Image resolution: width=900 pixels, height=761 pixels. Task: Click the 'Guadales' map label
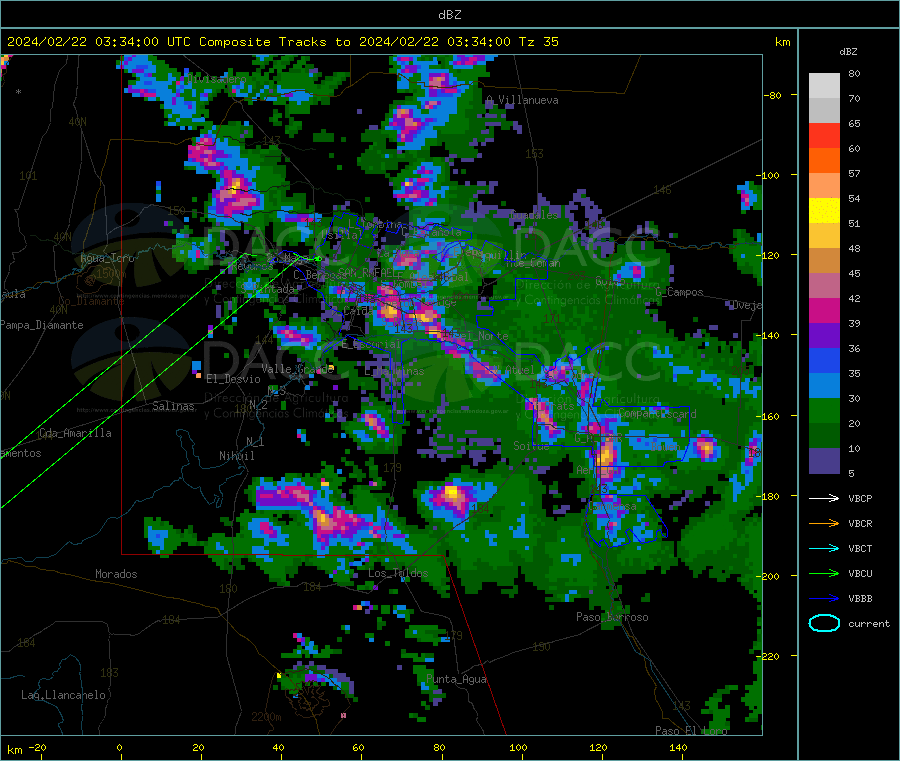point(534,215)
